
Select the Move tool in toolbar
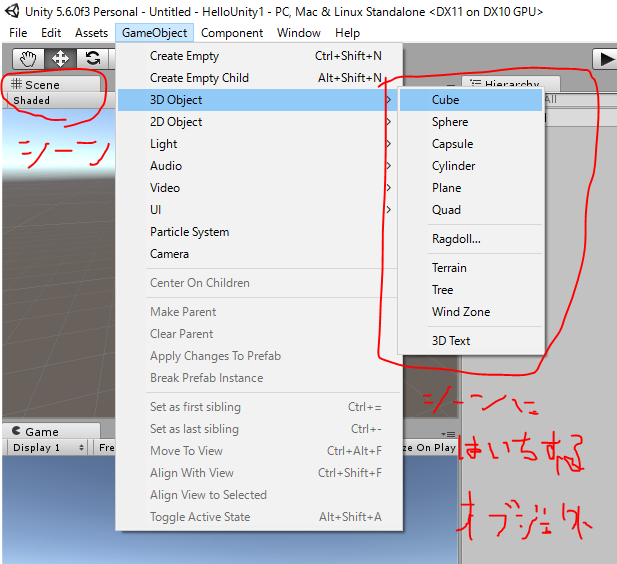[60, 59]
